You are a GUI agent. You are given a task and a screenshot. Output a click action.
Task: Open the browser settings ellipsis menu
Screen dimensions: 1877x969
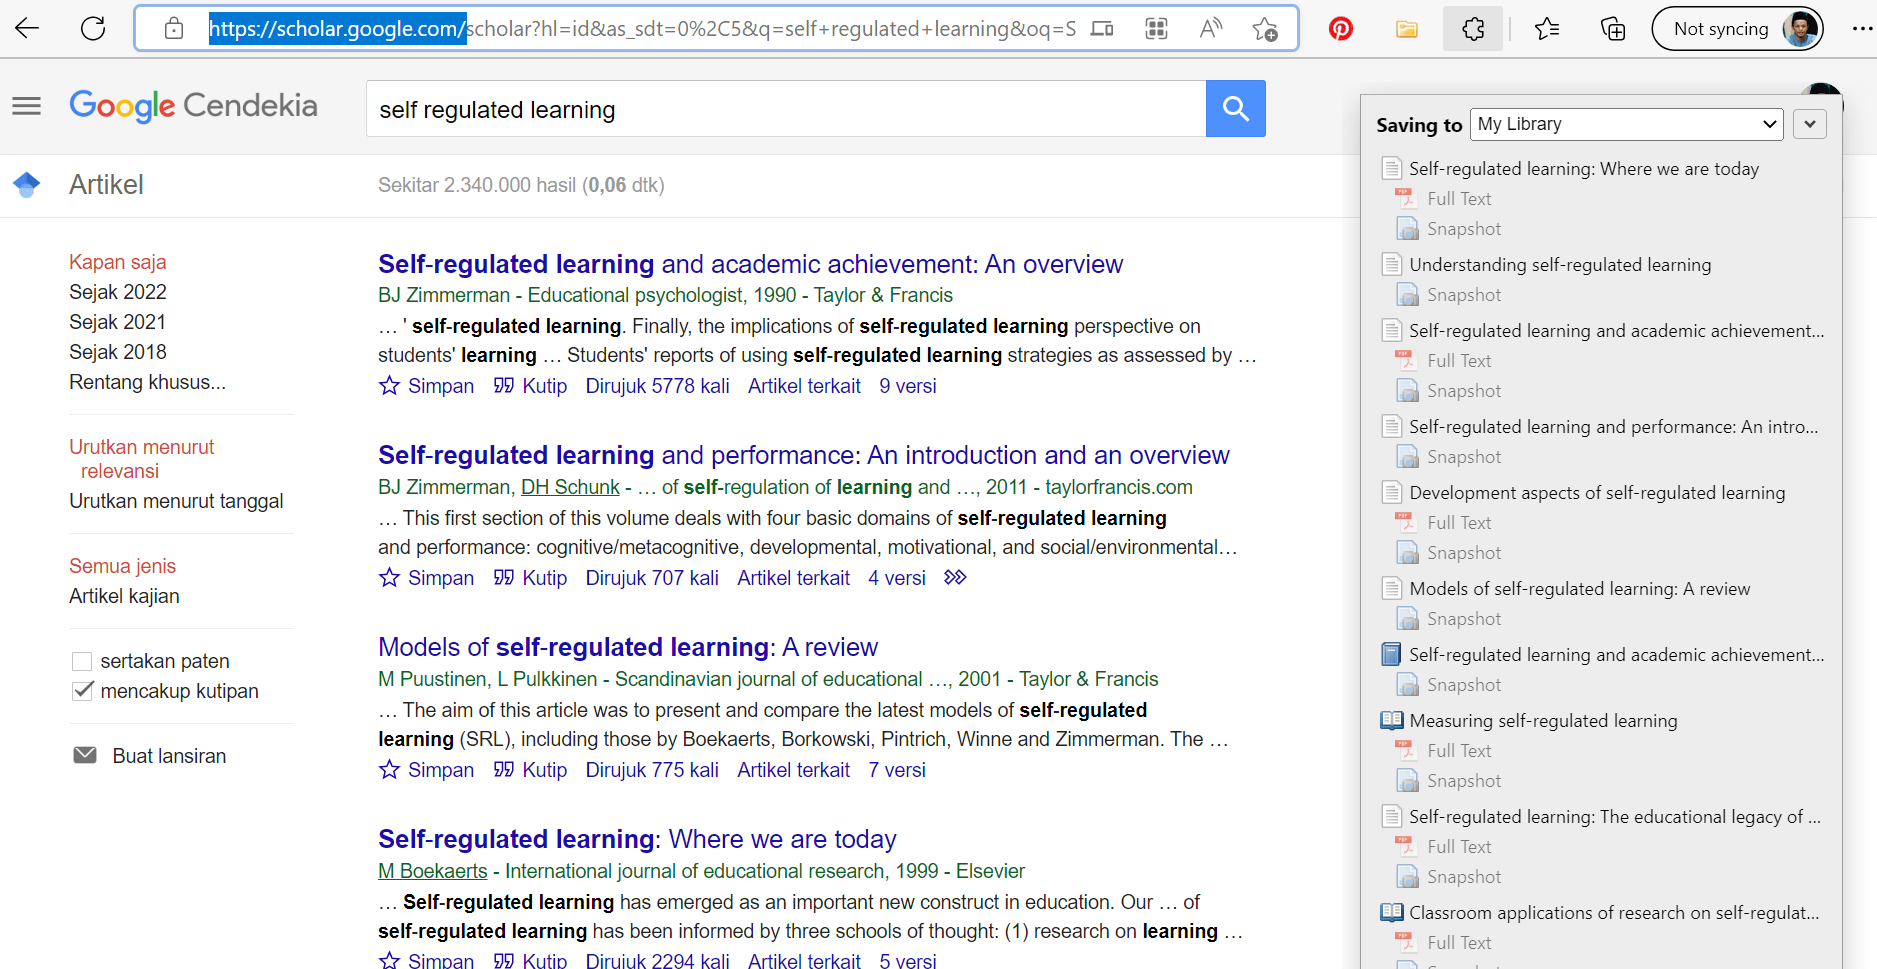coord(1862,29)
